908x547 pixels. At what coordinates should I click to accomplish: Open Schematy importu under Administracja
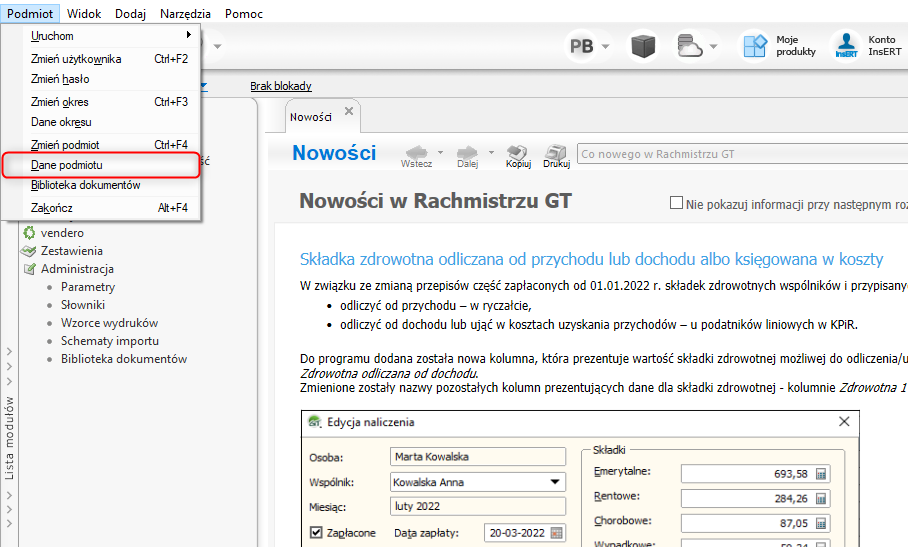110,341
